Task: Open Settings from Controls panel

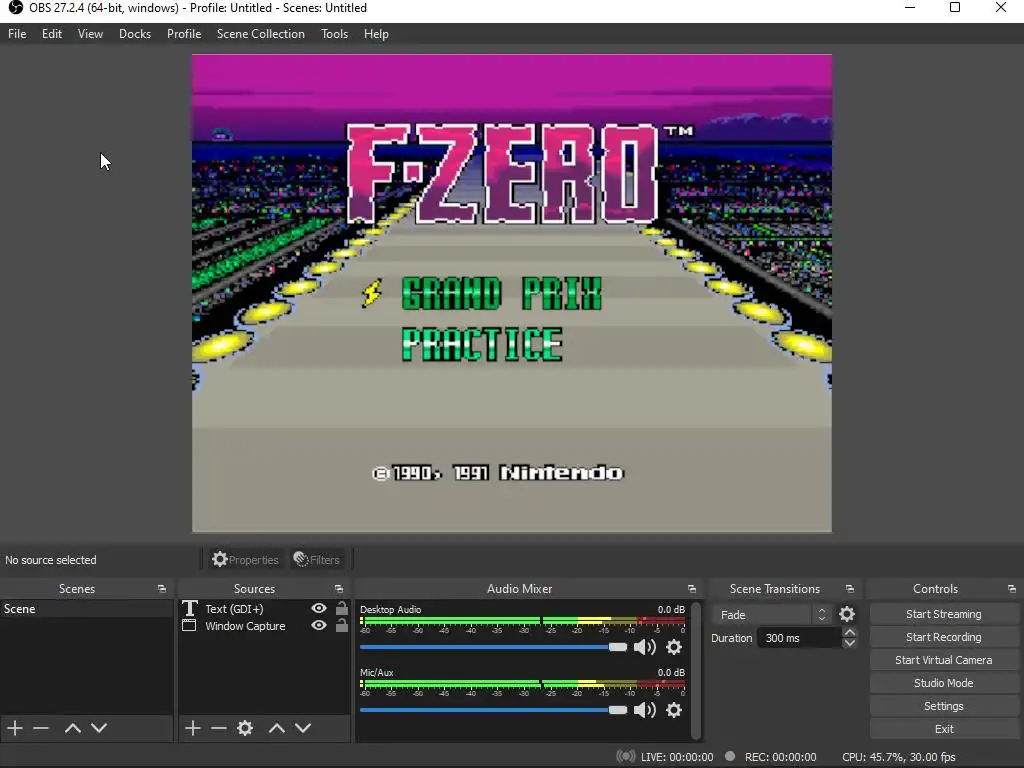Action: coord(944,706)
